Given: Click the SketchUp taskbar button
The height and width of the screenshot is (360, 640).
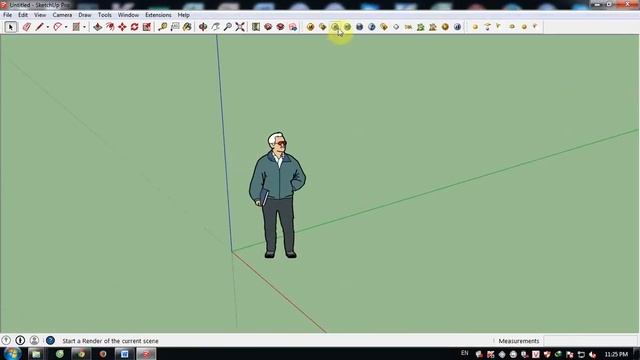Looking at the screenshot, I should pos(146,353).
